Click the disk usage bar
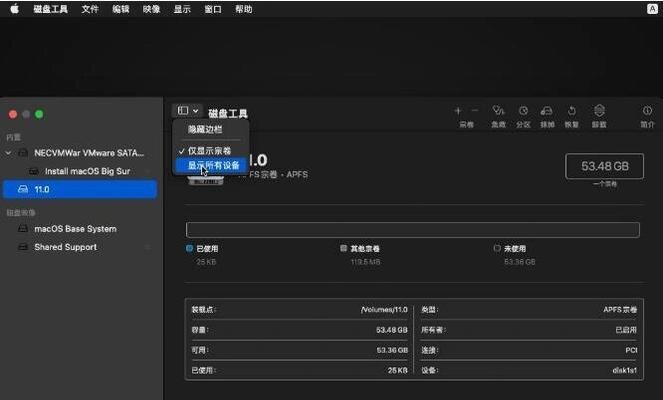Image resolution: width=663 pixels, height=400 pixels. tap(412, 230)
